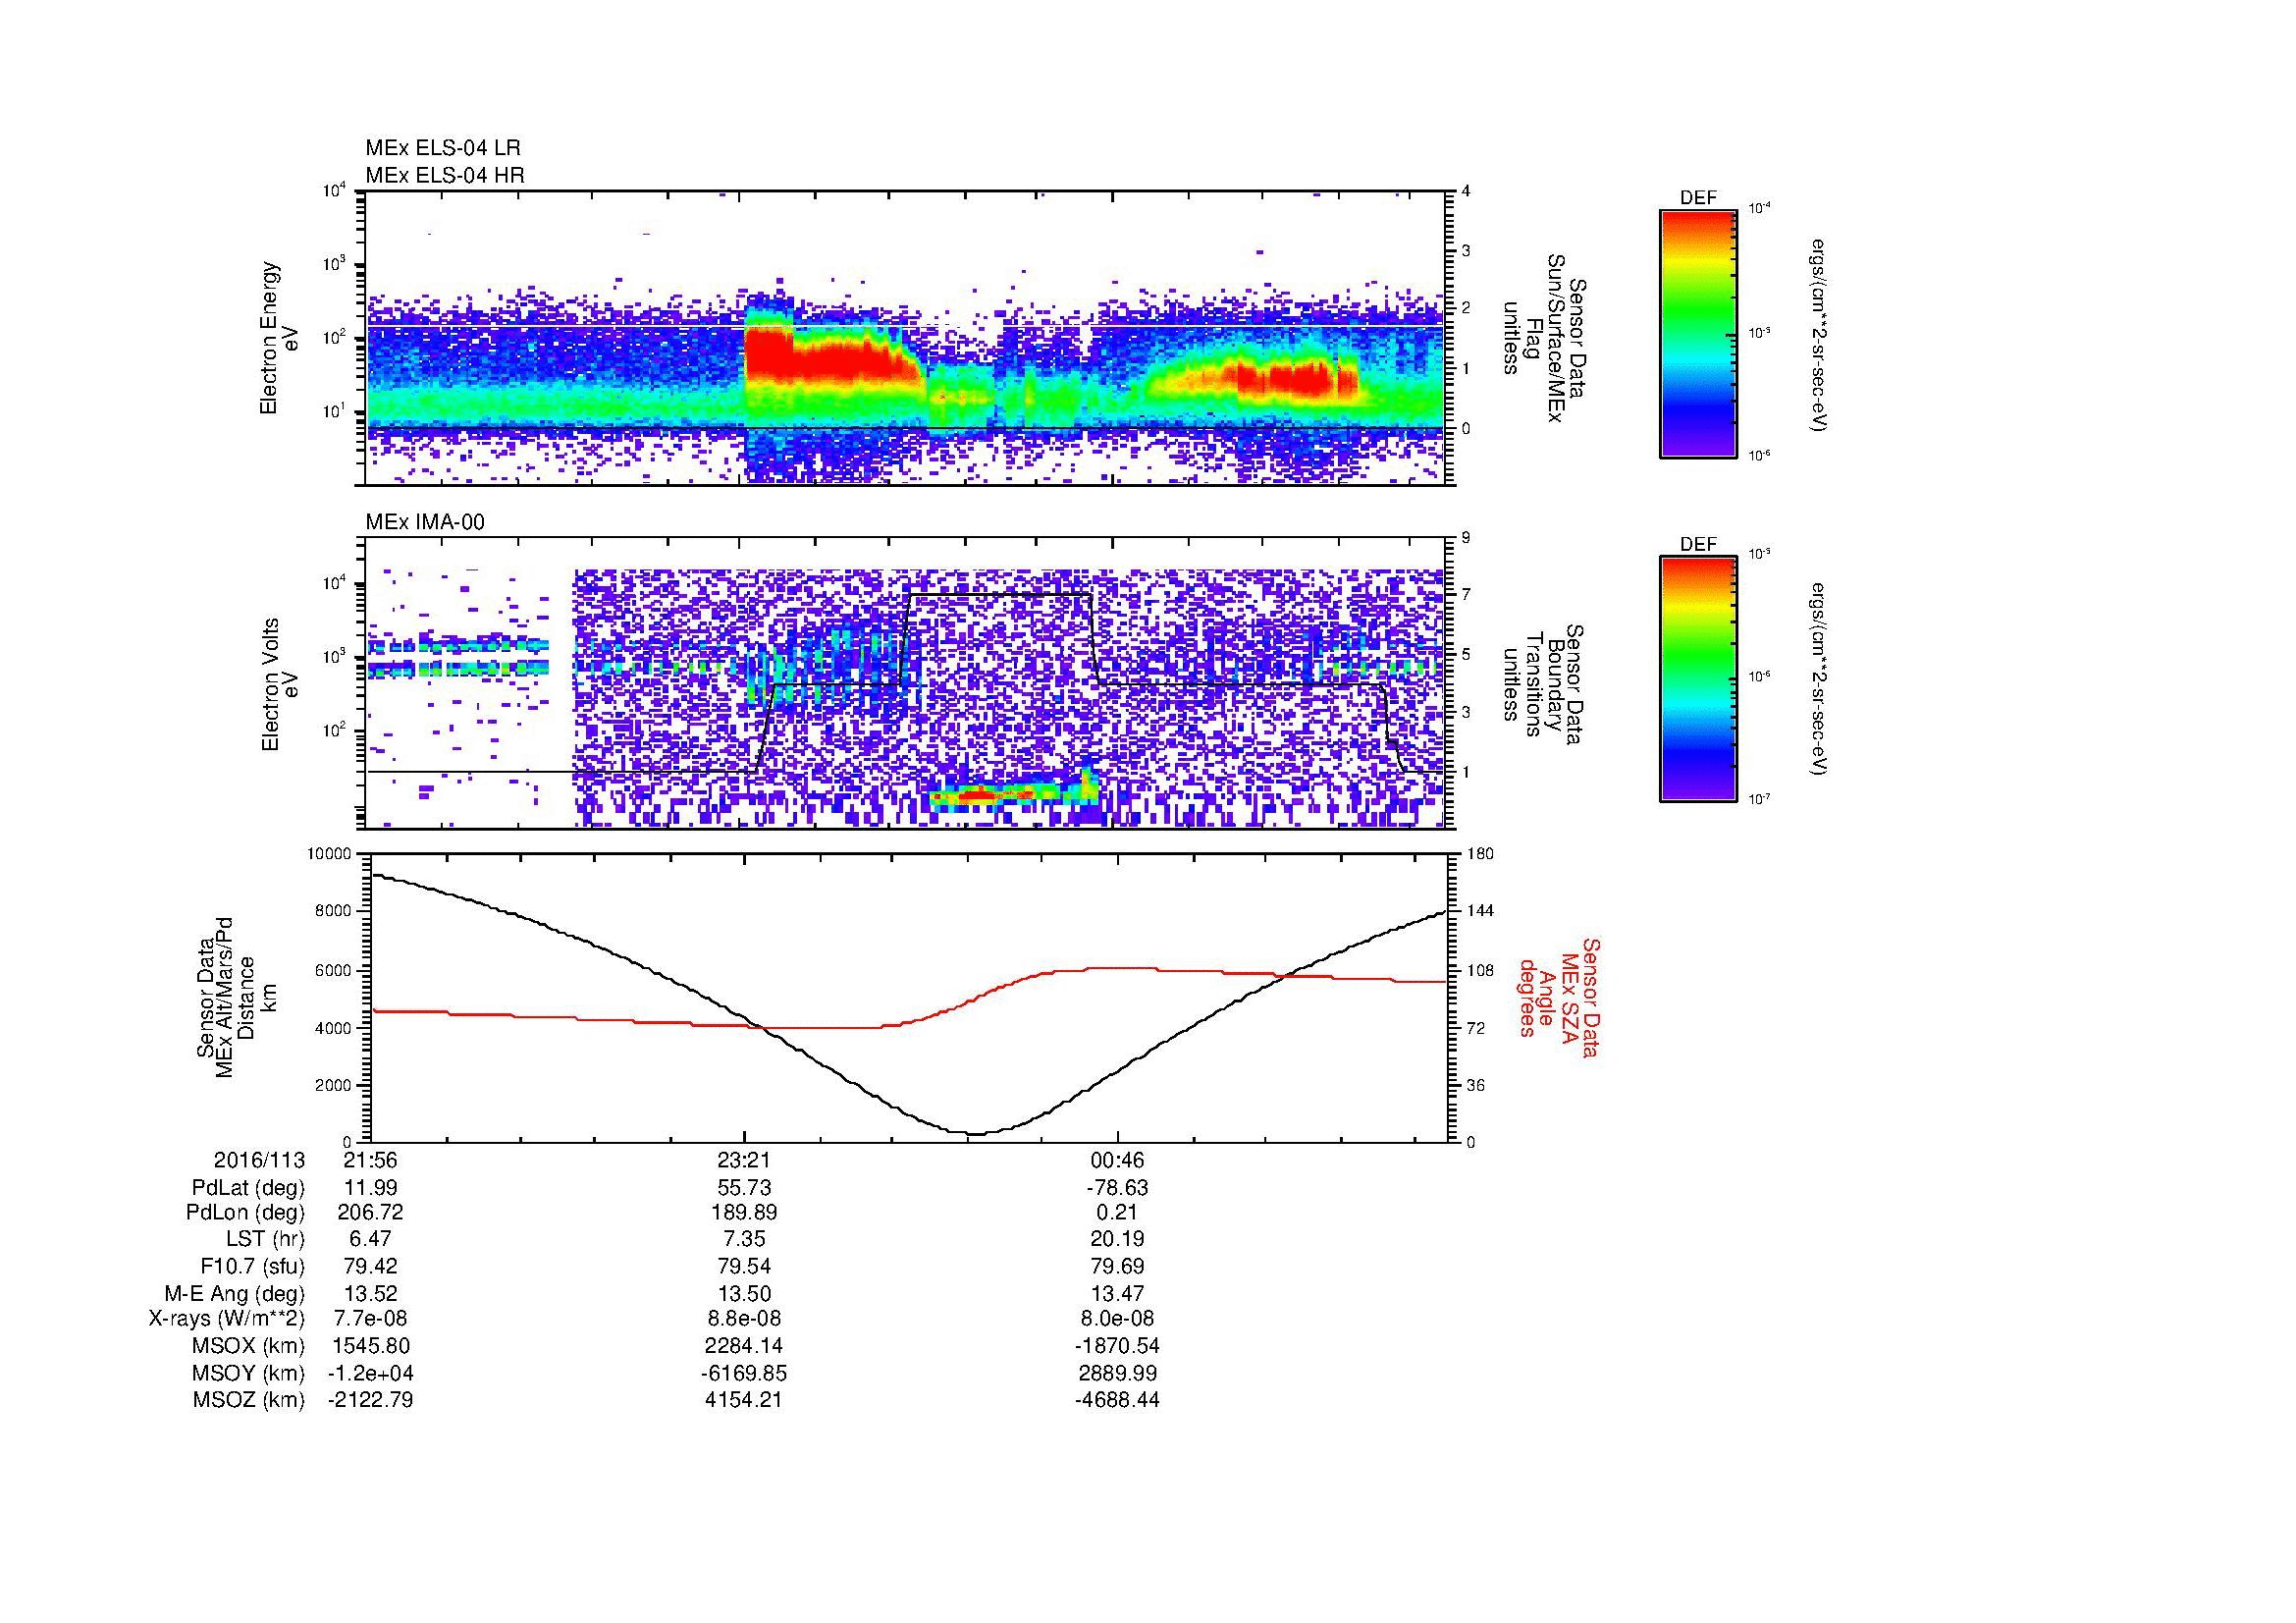Viewport: 2296px width, 1623px height.
Task: Click the ELS colorbar units label 'ergs/(cm**2-sr-sec-eV)'
Action: click(1819, 334)
